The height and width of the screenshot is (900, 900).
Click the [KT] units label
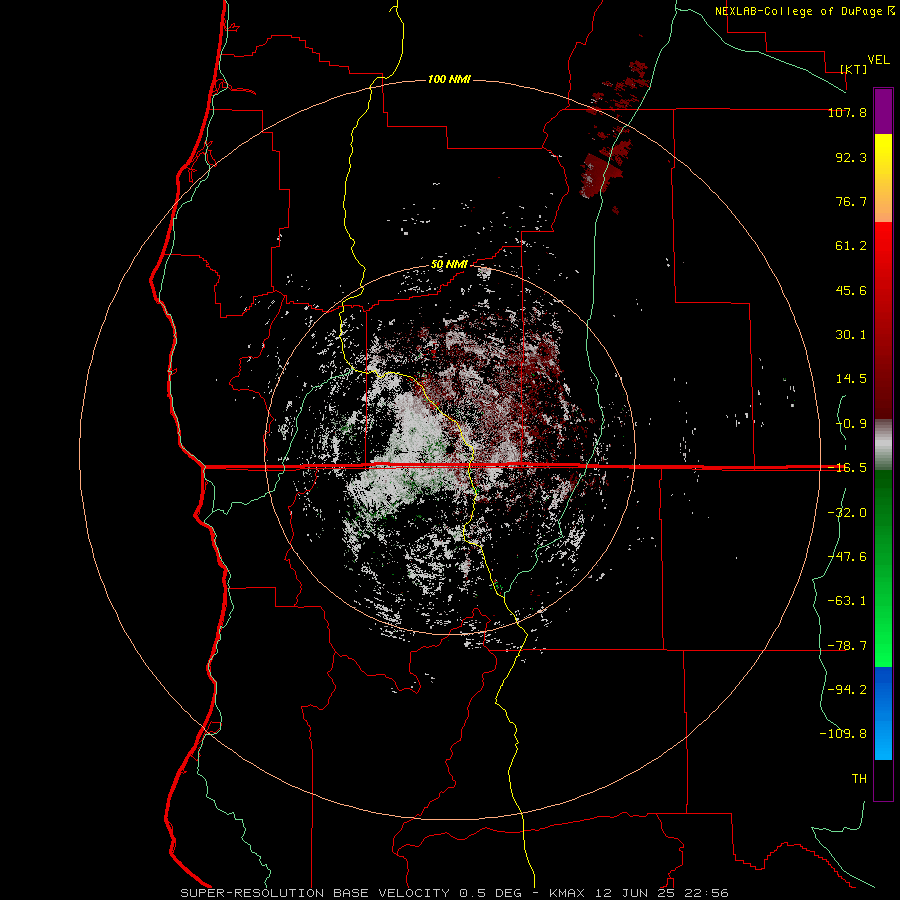coord(854,69)
